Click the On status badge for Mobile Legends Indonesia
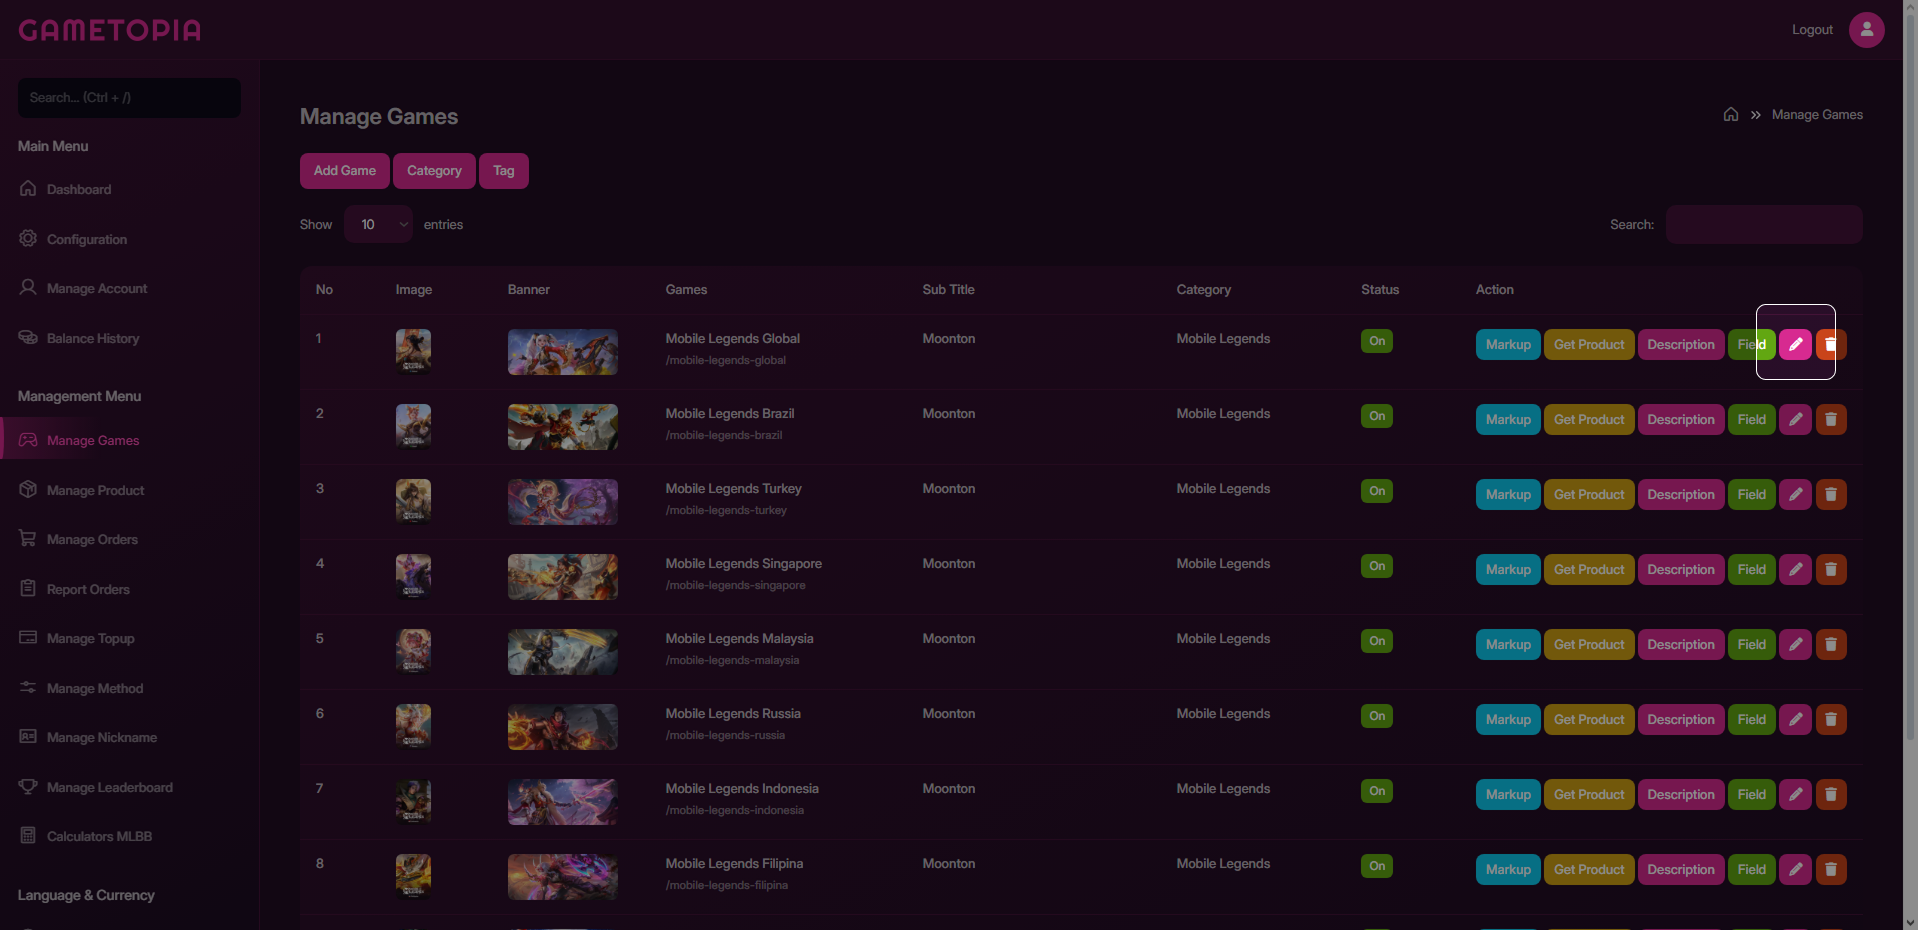The width and height of the screenshot is (1918, 930). (1377, 791)
